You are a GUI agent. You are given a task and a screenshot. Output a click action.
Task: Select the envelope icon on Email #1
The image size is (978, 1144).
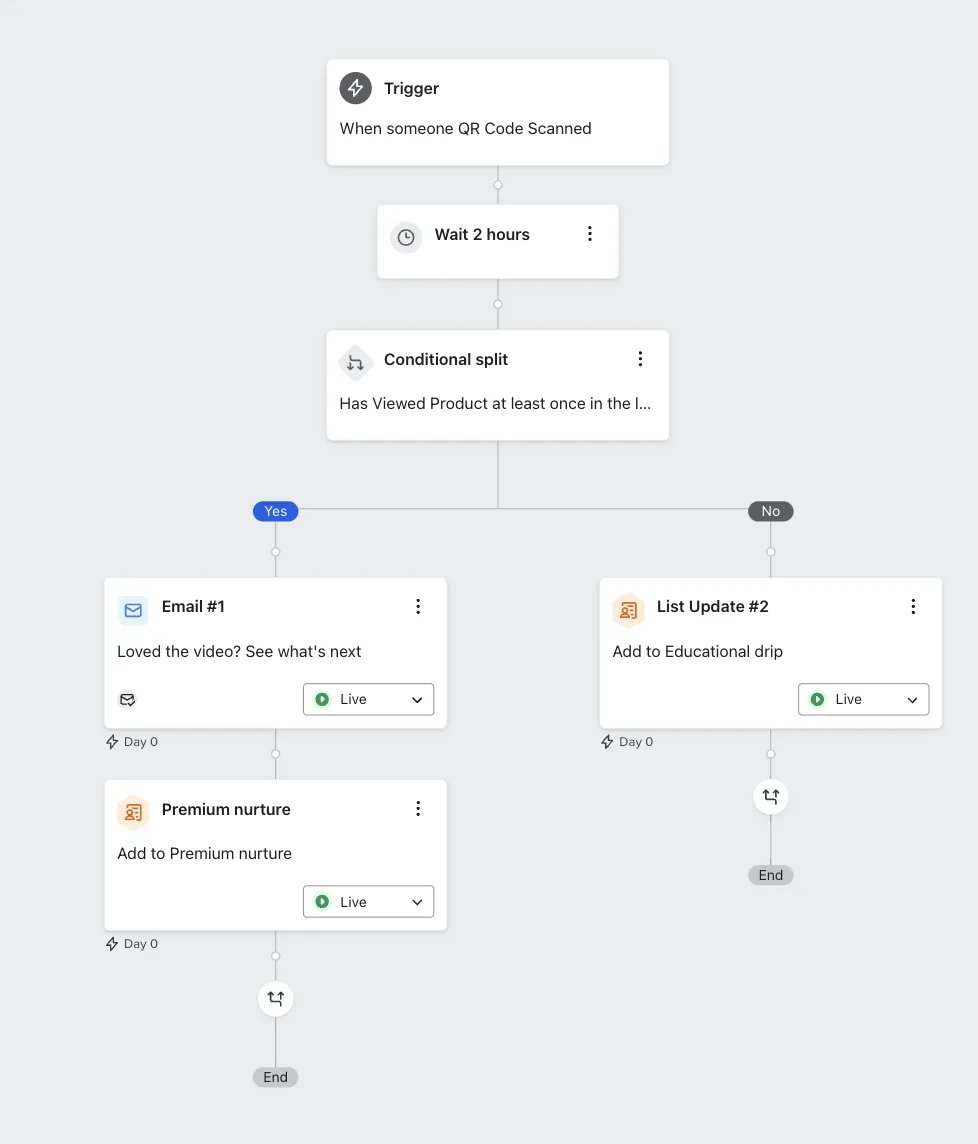point(132,610)
